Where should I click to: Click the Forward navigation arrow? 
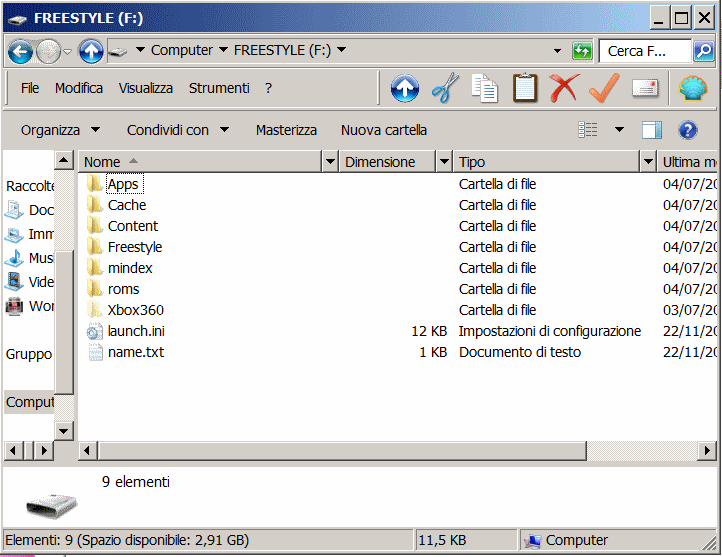click(48, 51)
